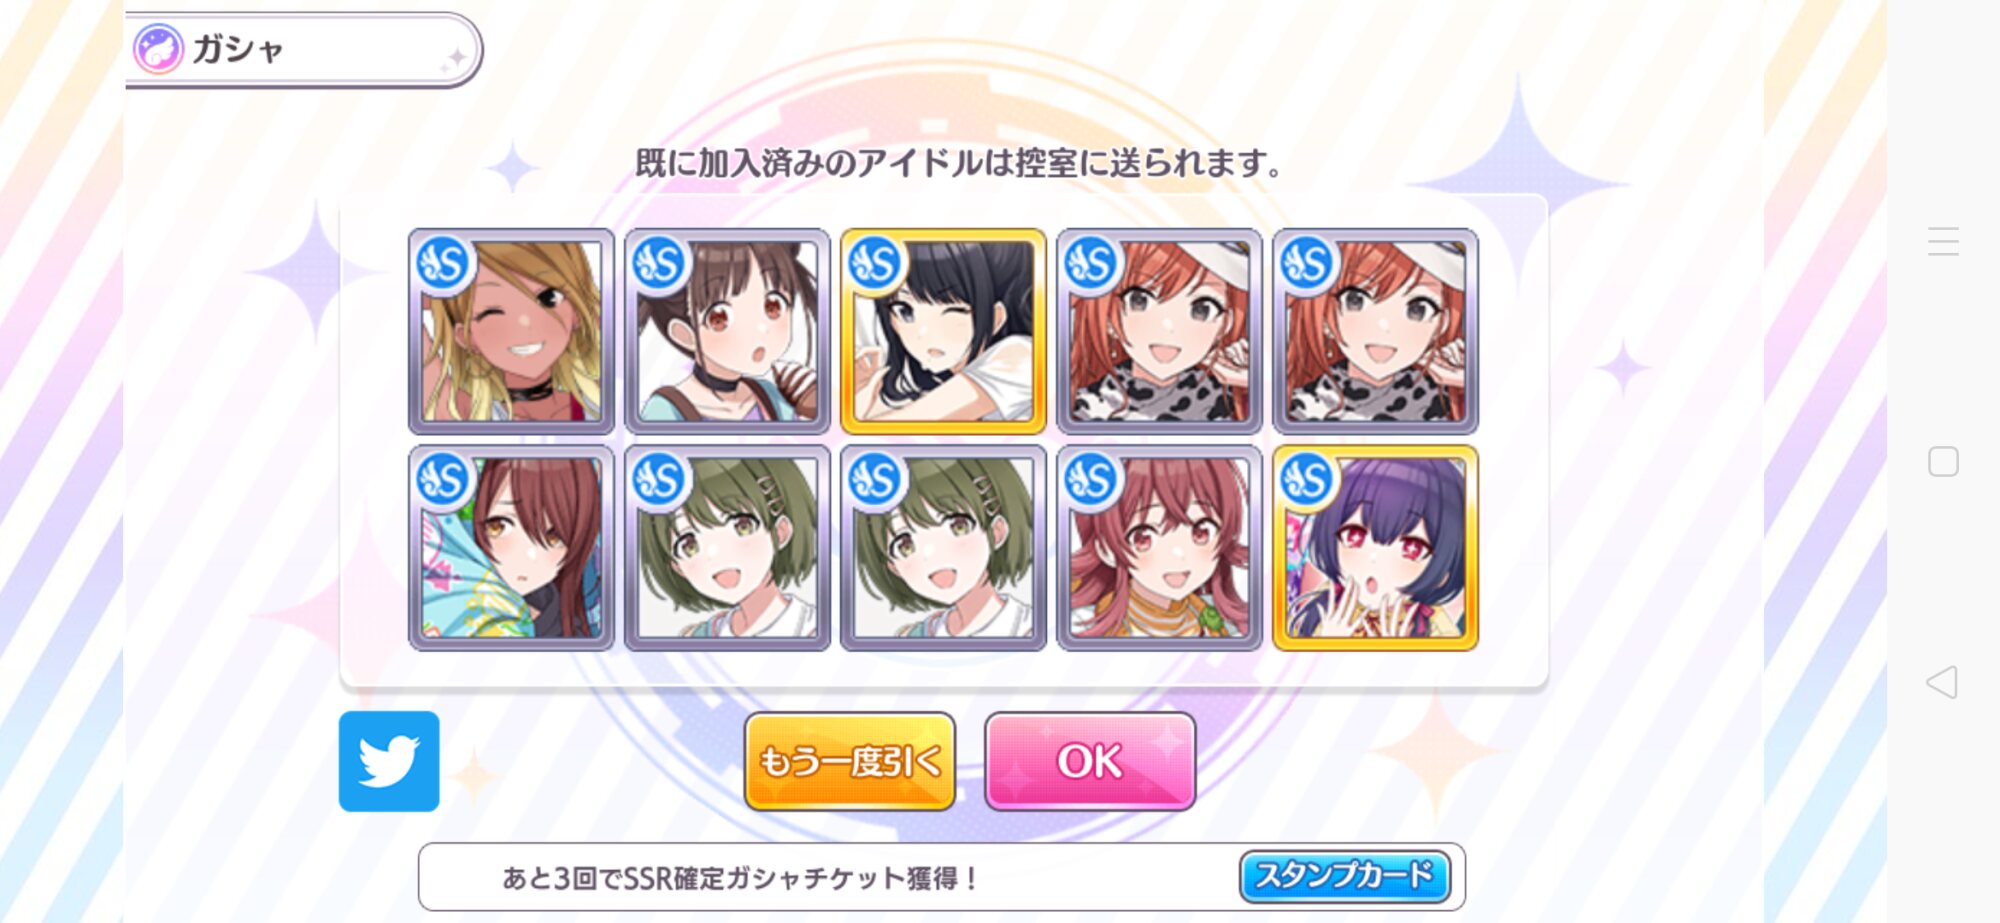Tap the Android back triangle icon
2000x923 pixels.
(x=1942, y=682)
